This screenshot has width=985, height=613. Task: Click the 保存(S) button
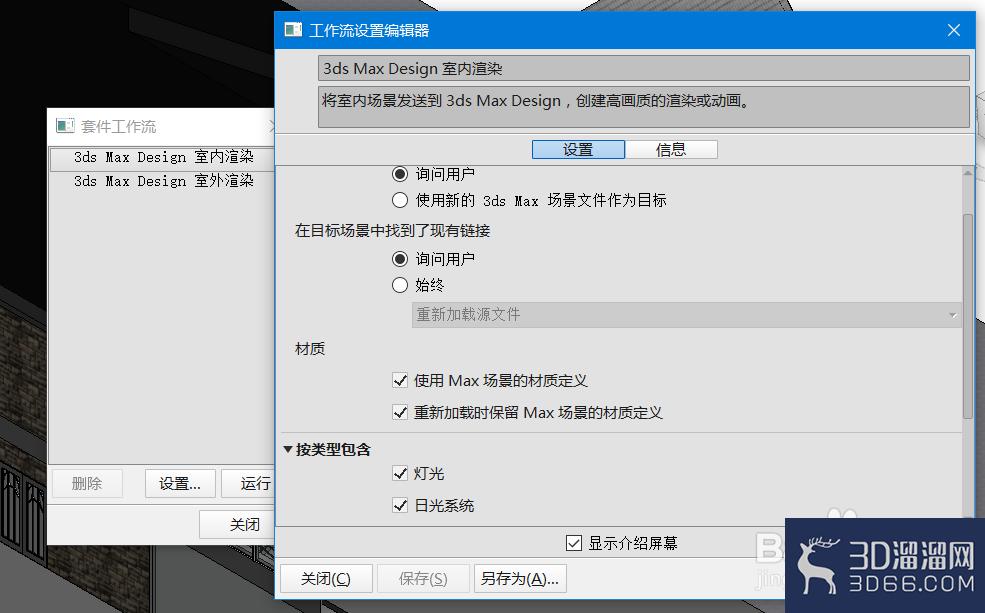tap(423, 578)
